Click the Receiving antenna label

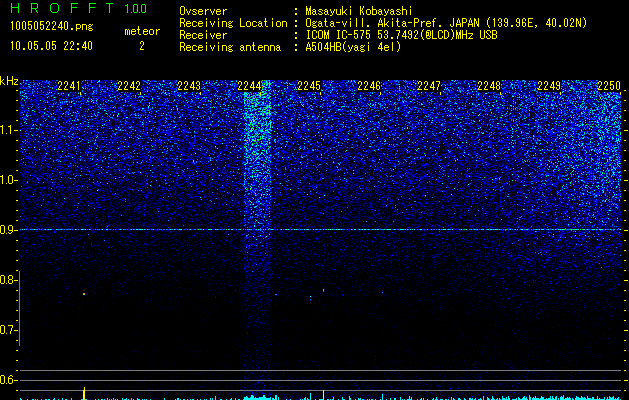(230, 47)
